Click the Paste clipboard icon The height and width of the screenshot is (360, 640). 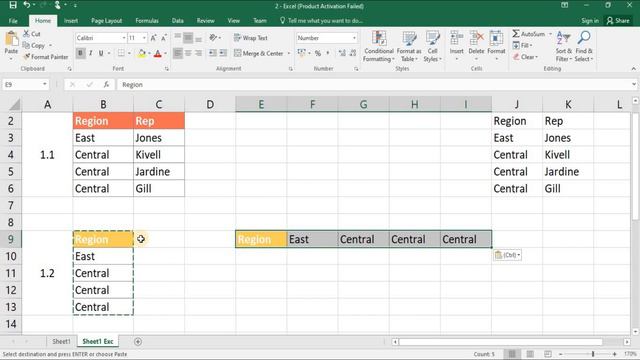(x=11, y=39)
